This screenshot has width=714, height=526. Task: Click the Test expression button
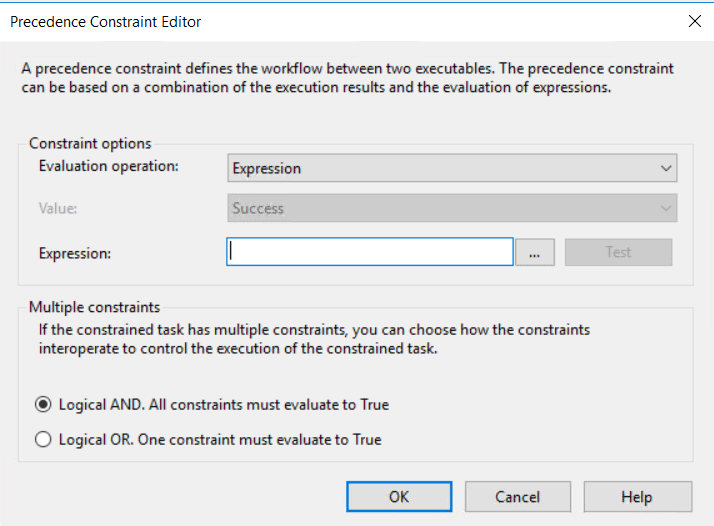point(618,252)
